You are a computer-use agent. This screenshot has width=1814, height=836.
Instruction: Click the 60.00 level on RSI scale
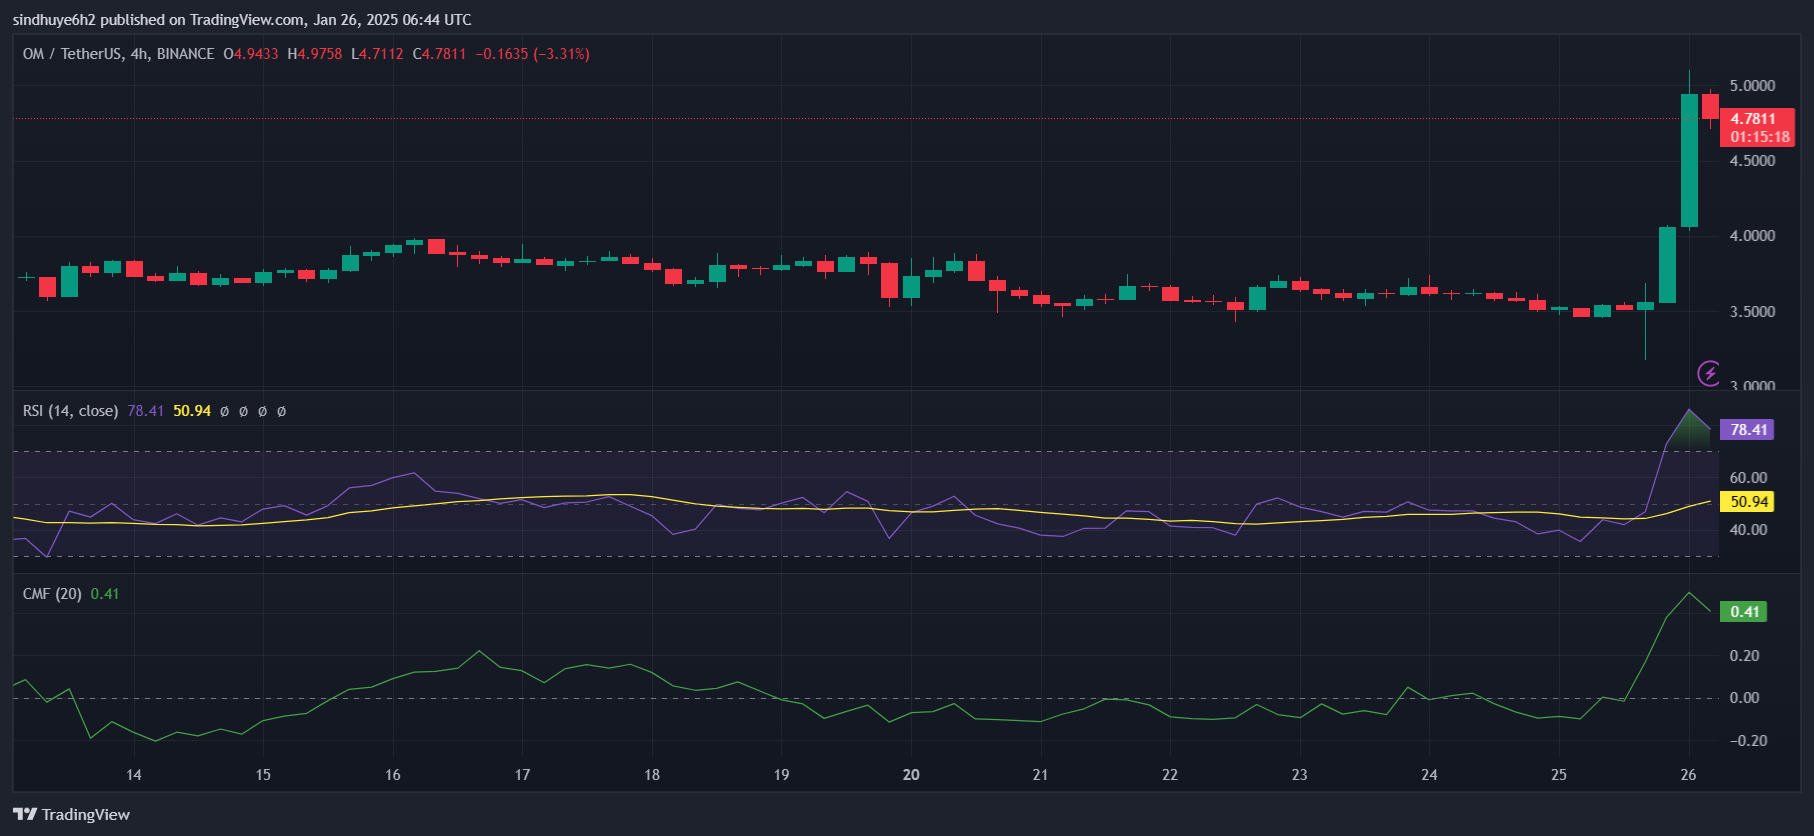tap(1748, 478)
